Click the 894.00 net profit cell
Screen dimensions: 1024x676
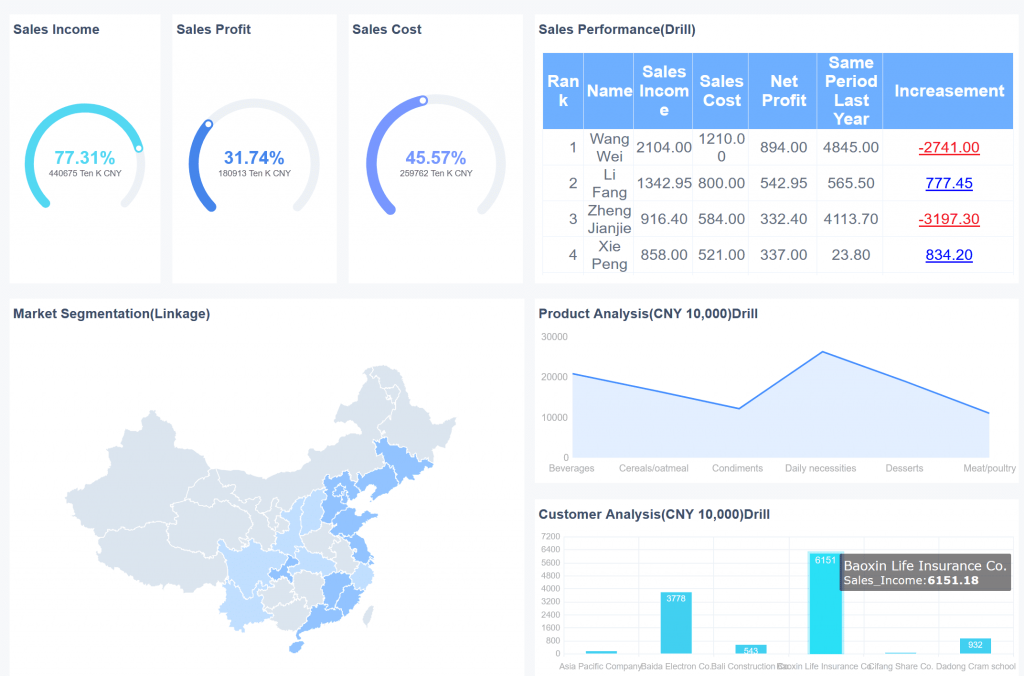tap(783, 147)
